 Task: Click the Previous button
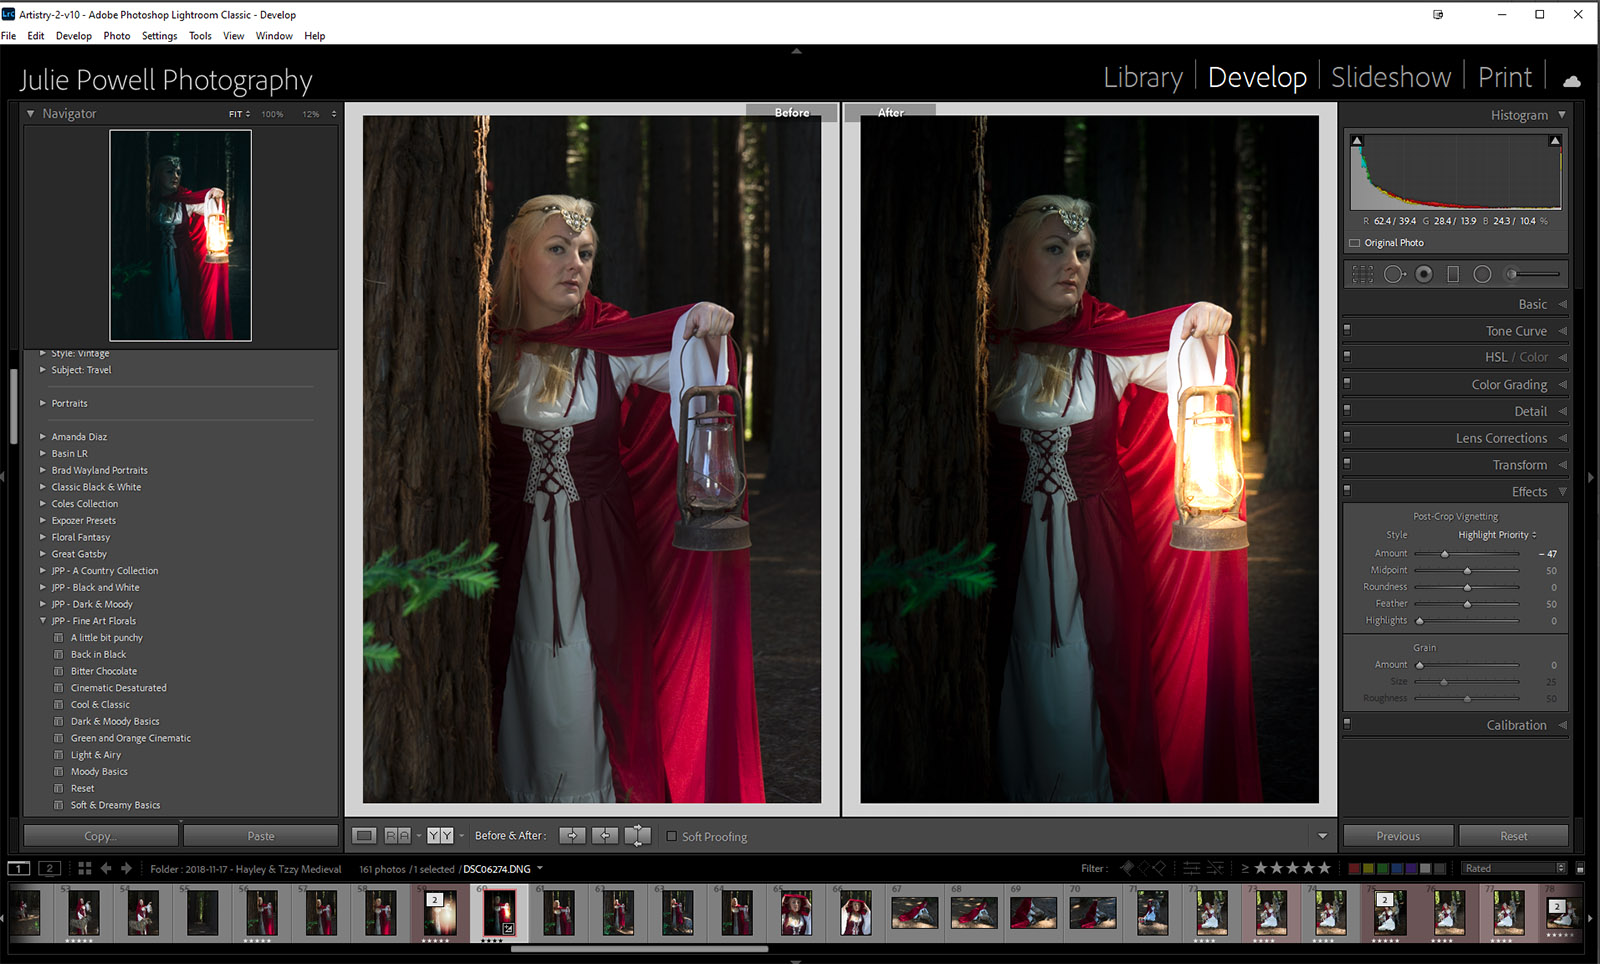tap(1397, 836)
